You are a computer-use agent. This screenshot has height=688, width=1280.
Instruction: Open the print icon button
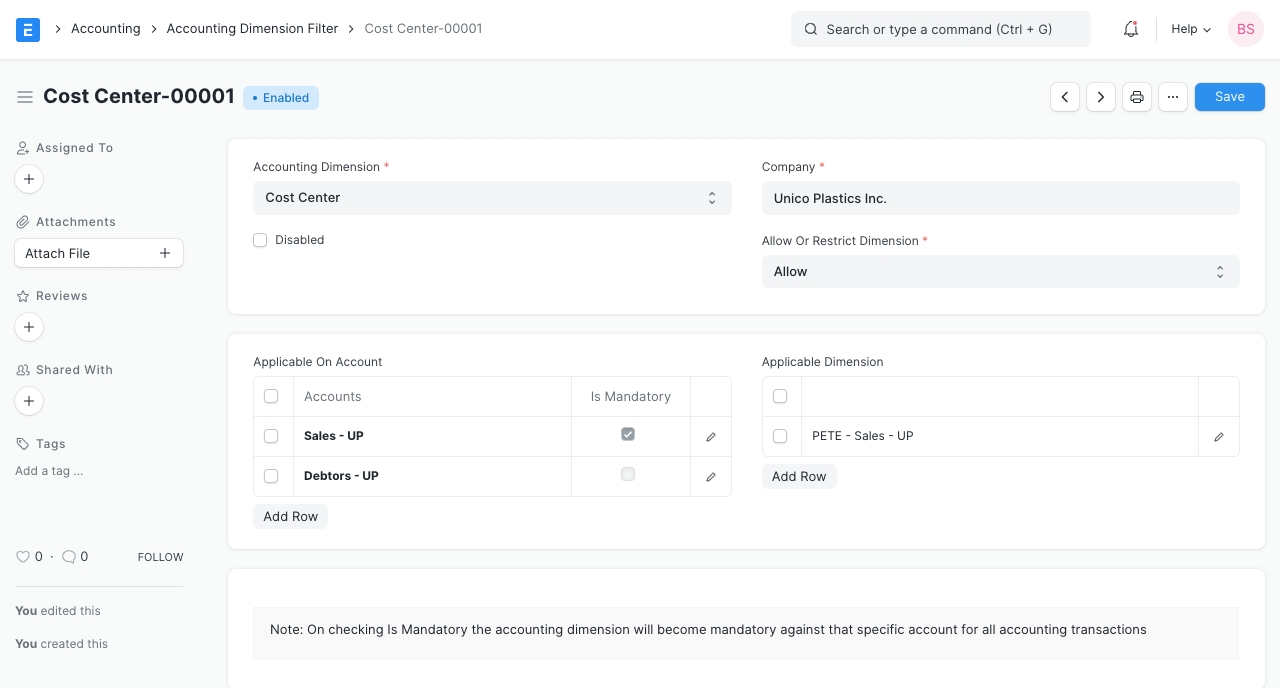1137,97
